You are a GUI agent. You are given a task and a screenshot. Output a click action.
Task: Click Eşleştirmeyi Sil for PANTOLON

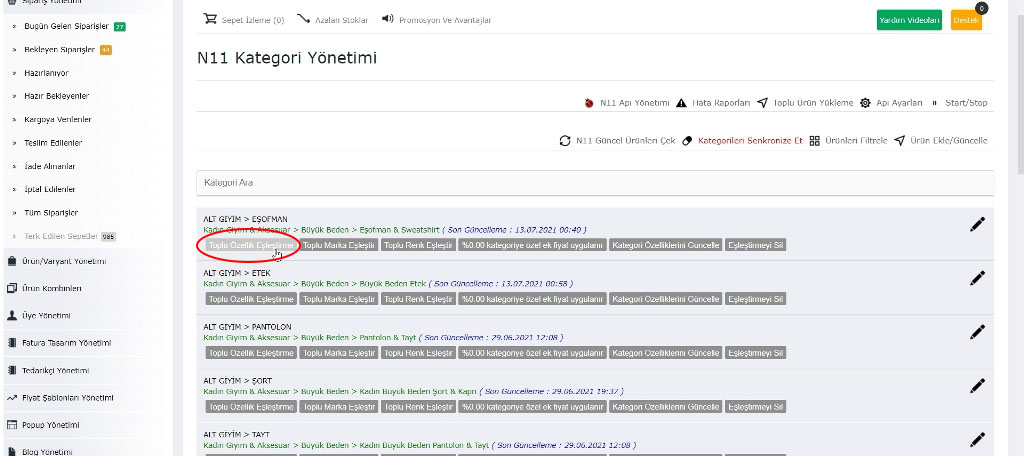(756, 353)
